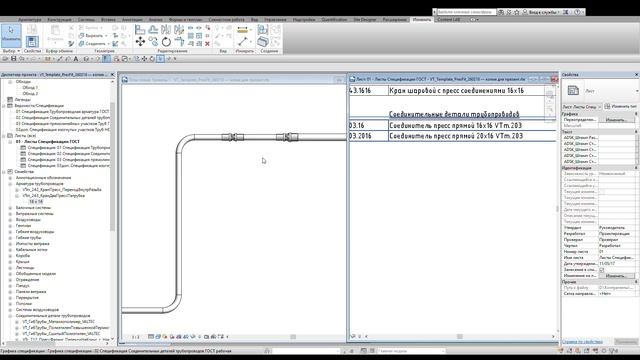Image resolution: width=640 pixels, height=360 pixels.
Task: Click the sheet type thumbnail in Properties panel
Action: 573,91
